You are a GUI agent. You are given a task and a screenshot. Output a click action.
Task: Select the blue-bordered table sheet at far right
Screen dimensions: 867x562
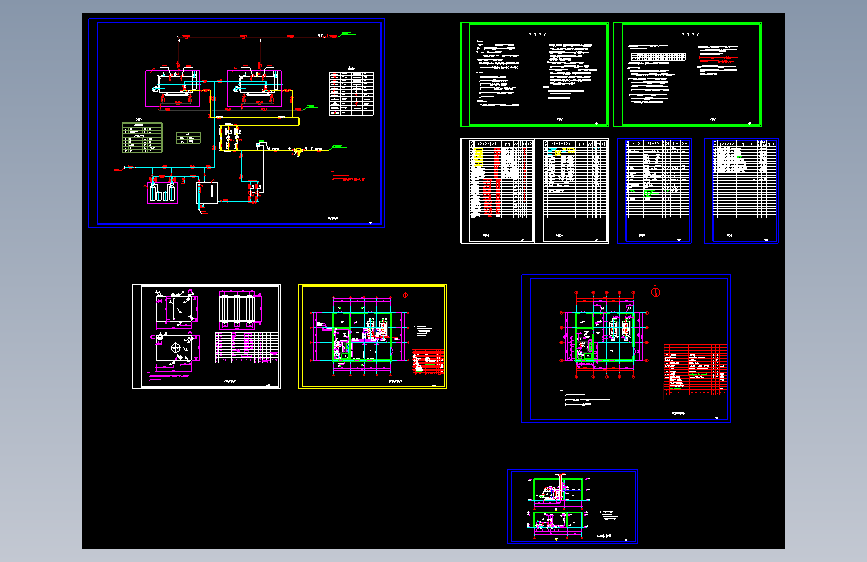coord(741,191)
